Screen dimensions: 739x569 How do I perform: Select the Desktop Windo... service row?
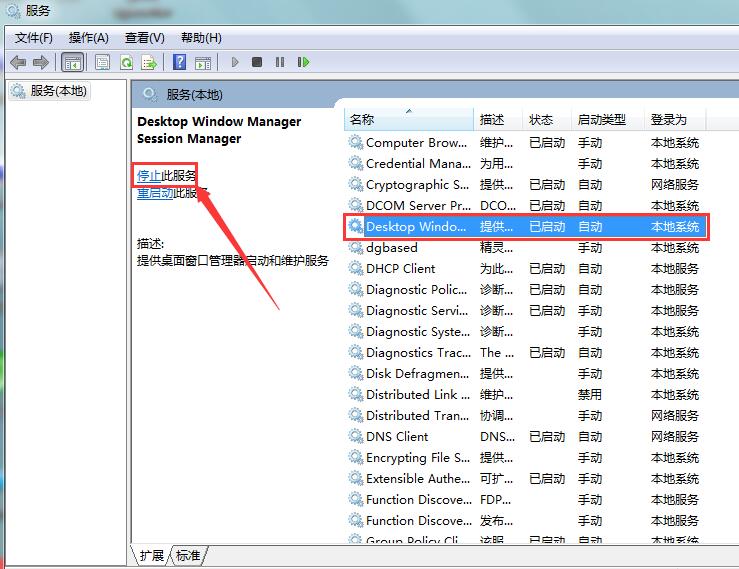526,227
